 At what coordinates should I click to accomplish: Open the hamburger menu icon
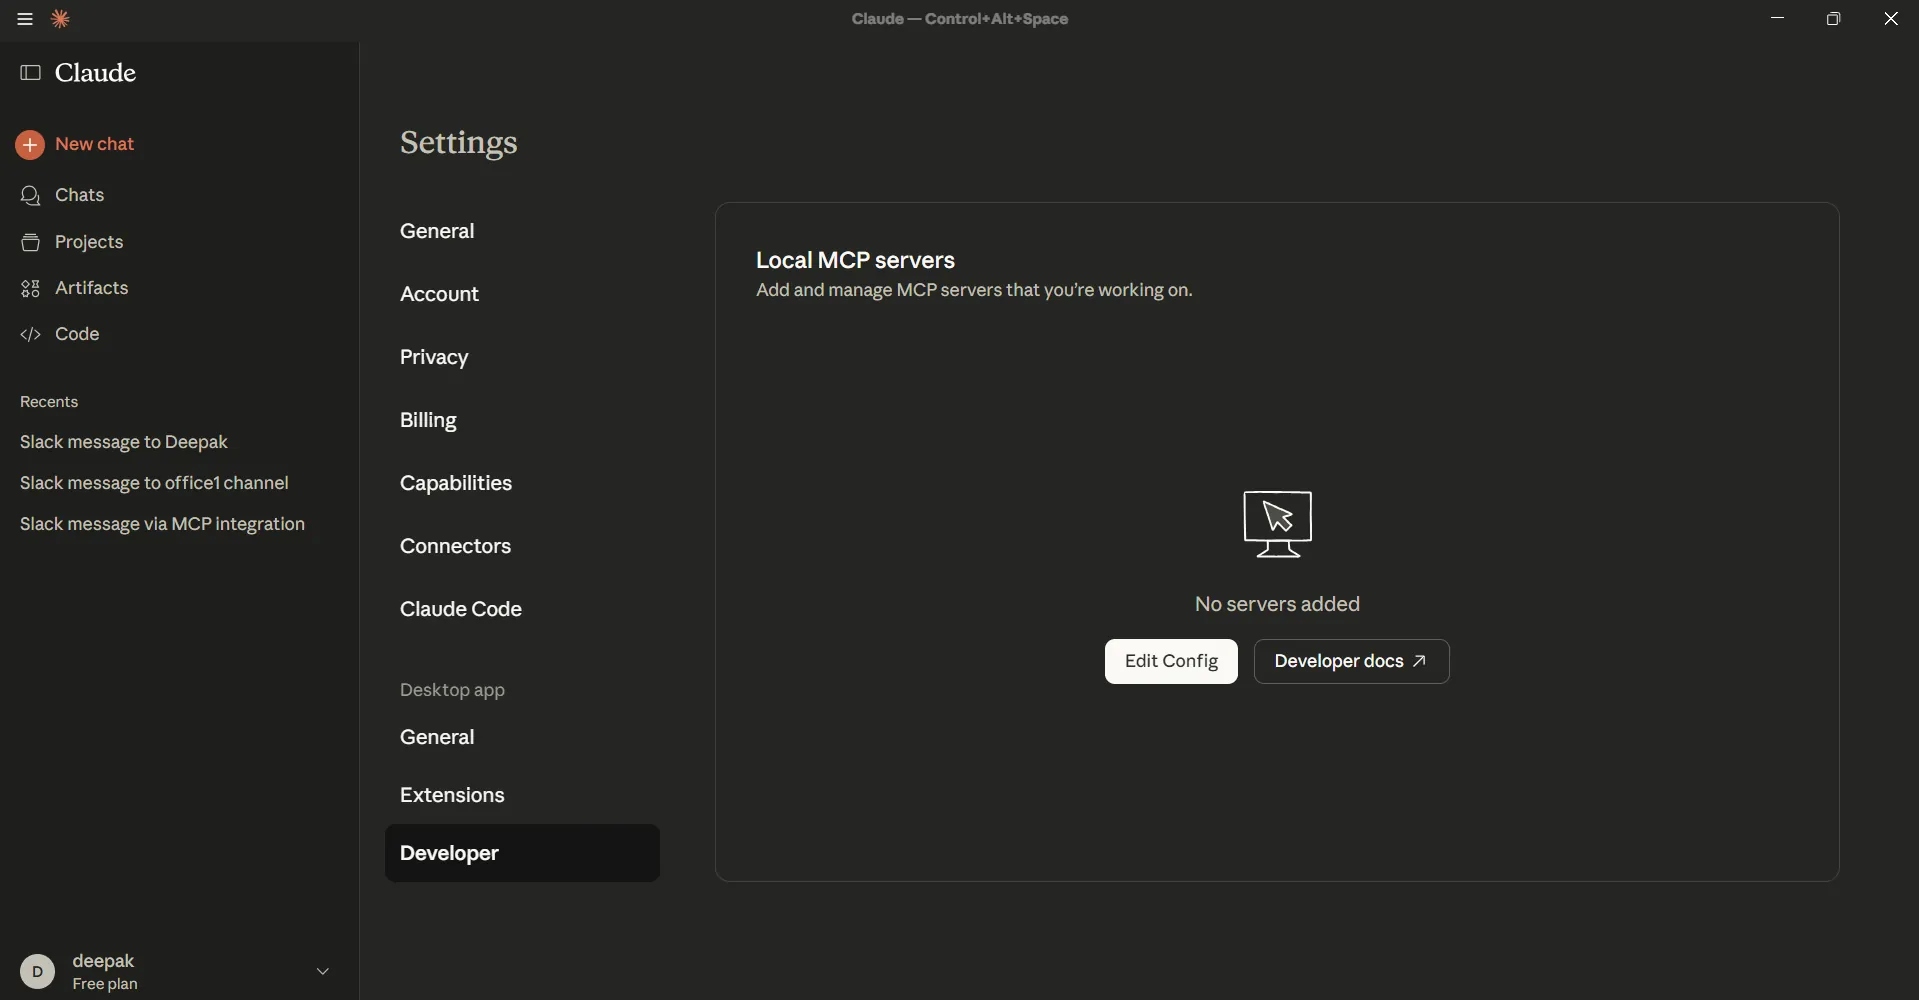click(x=25, y=19)
